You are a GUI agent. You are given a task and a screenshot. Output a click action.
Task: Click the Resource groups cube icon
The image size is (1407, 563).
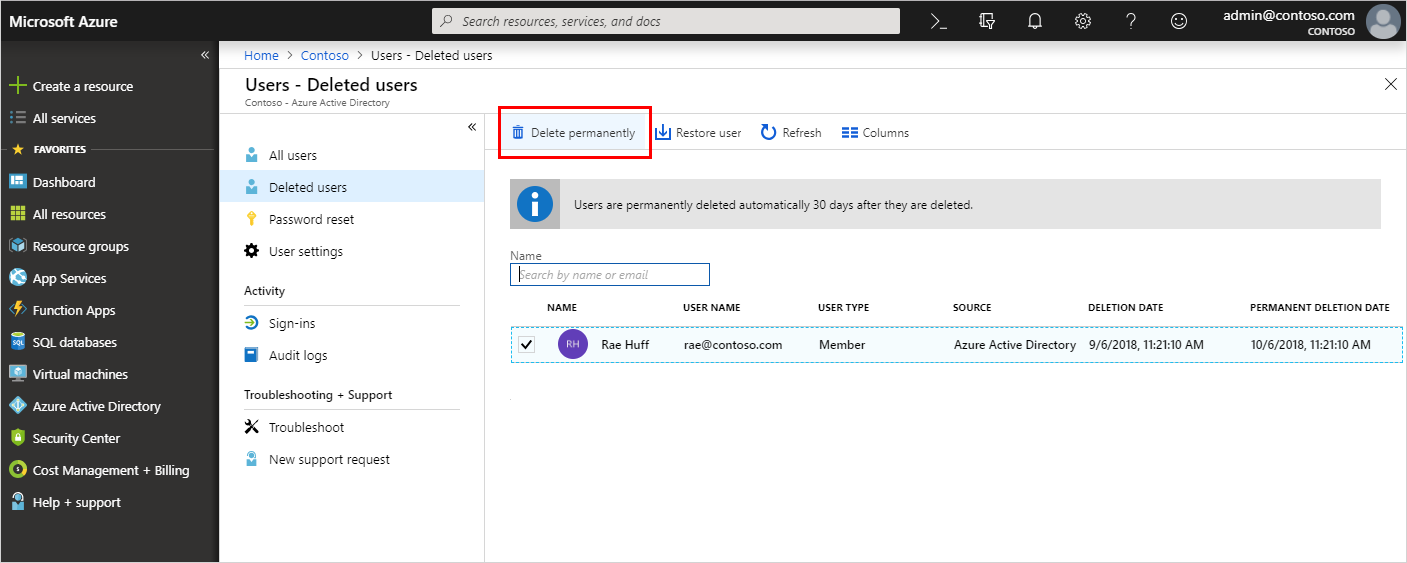click(17, 246)
